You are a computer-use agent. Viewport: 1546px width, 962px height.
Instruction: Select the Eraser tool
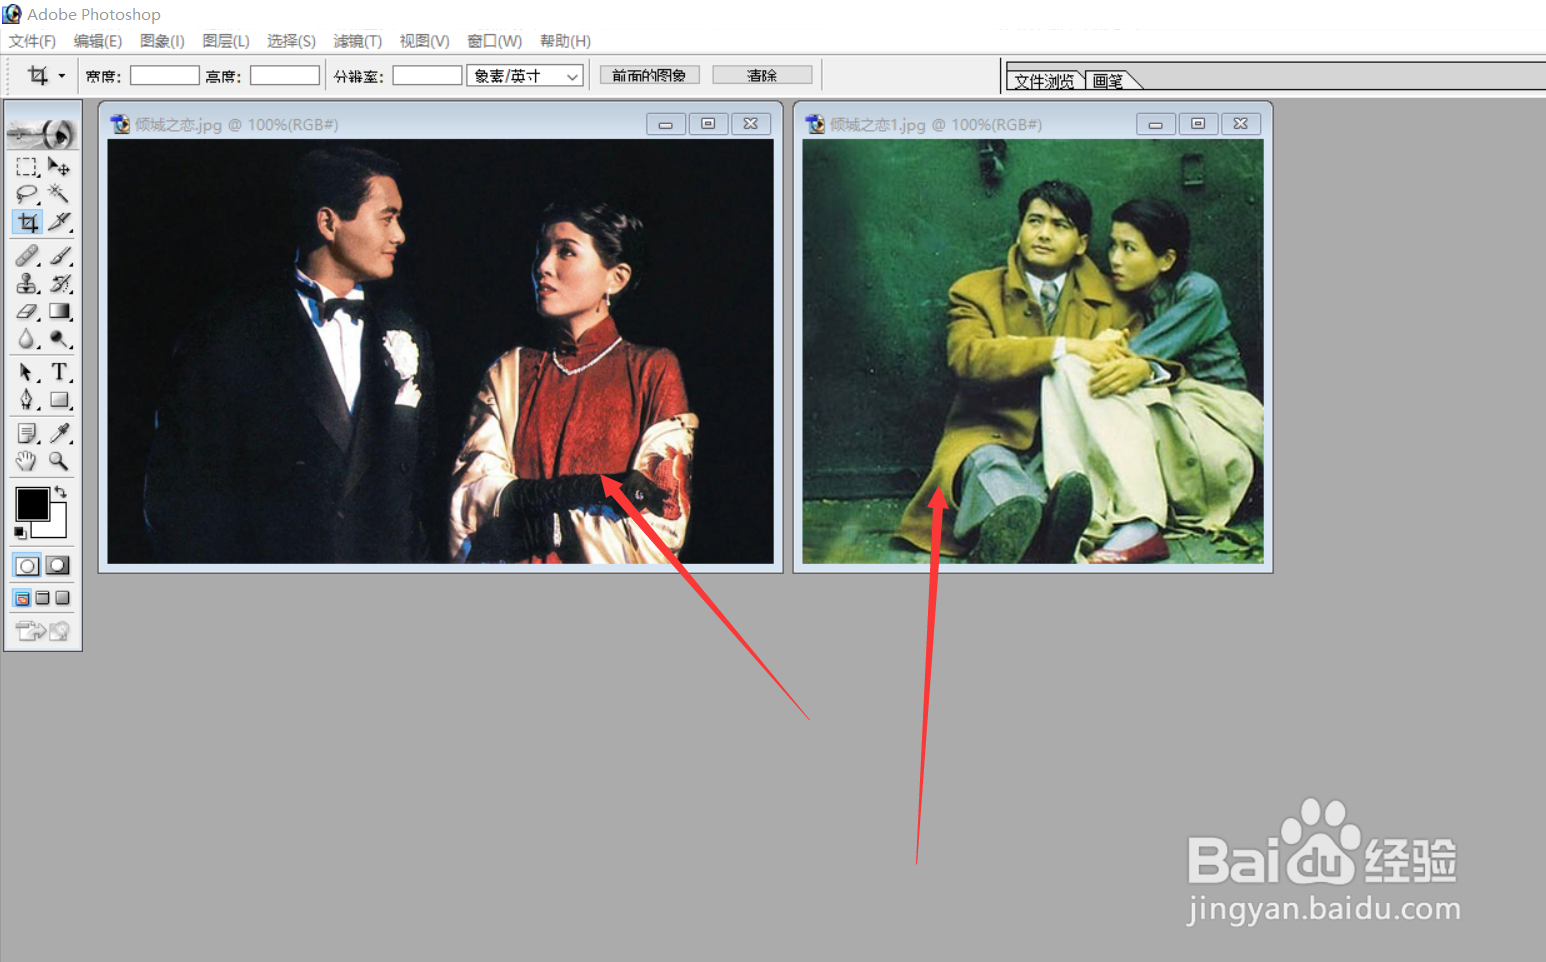27,311
